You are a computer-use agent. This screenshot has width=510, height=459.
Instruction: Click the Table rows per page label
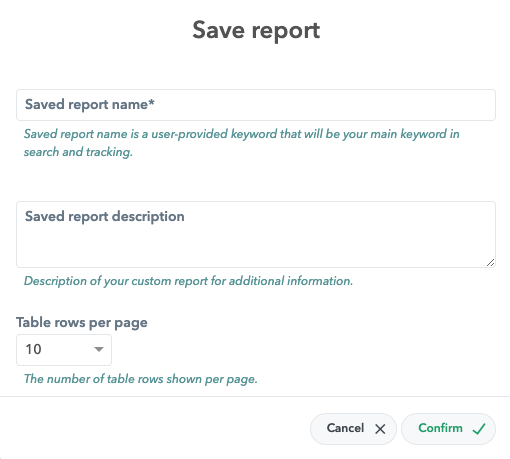82,323
